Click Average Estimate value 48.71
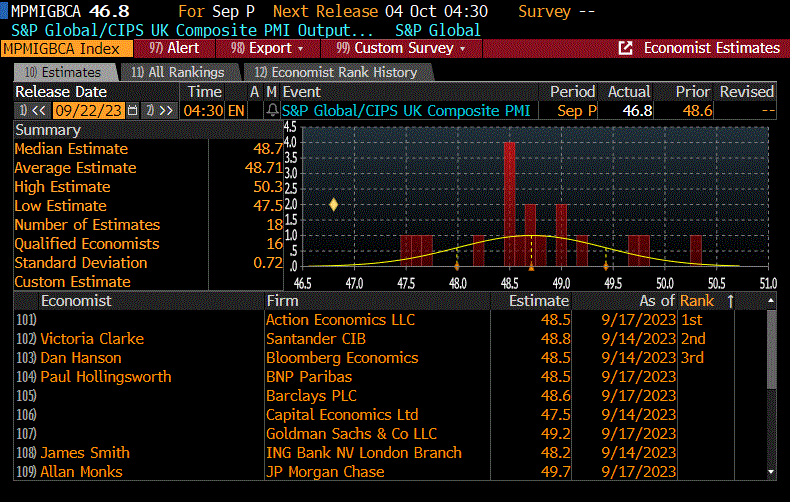Screen dimensions: 790x502 (264, 168)
